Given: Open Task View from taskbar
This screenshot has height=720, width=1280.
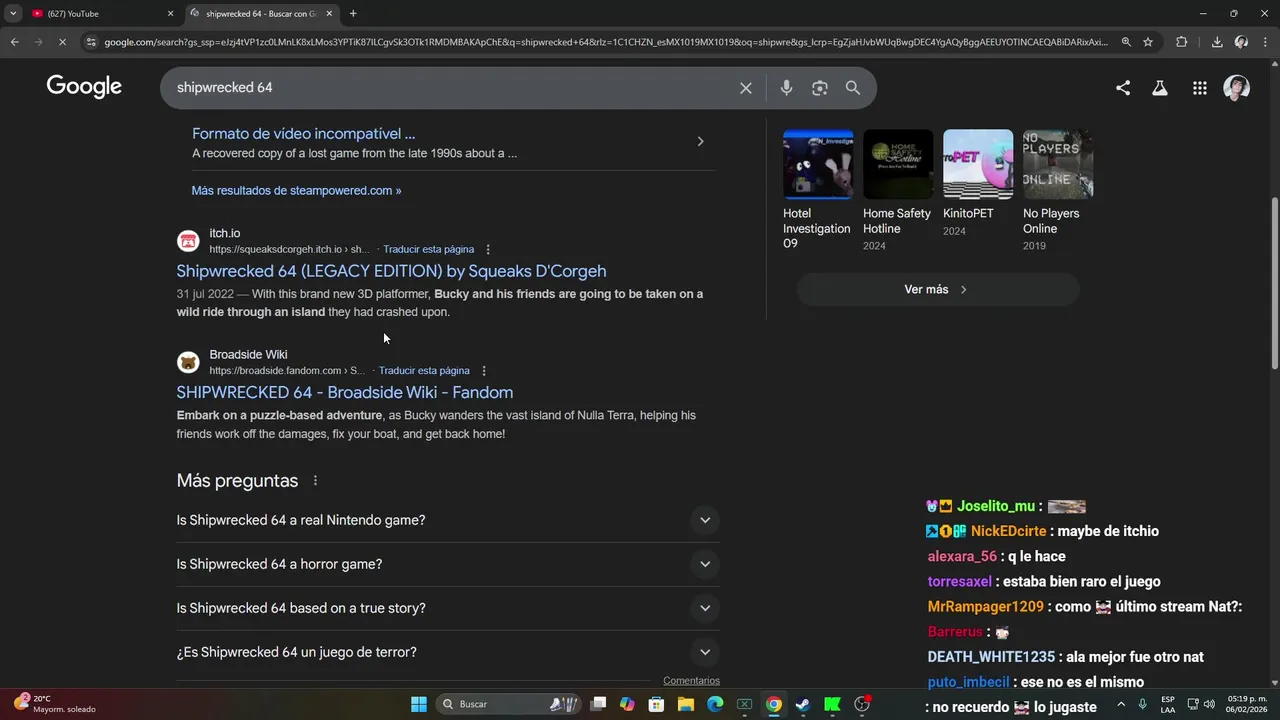Looking at the screenshot, I should [x=598, y=704].
